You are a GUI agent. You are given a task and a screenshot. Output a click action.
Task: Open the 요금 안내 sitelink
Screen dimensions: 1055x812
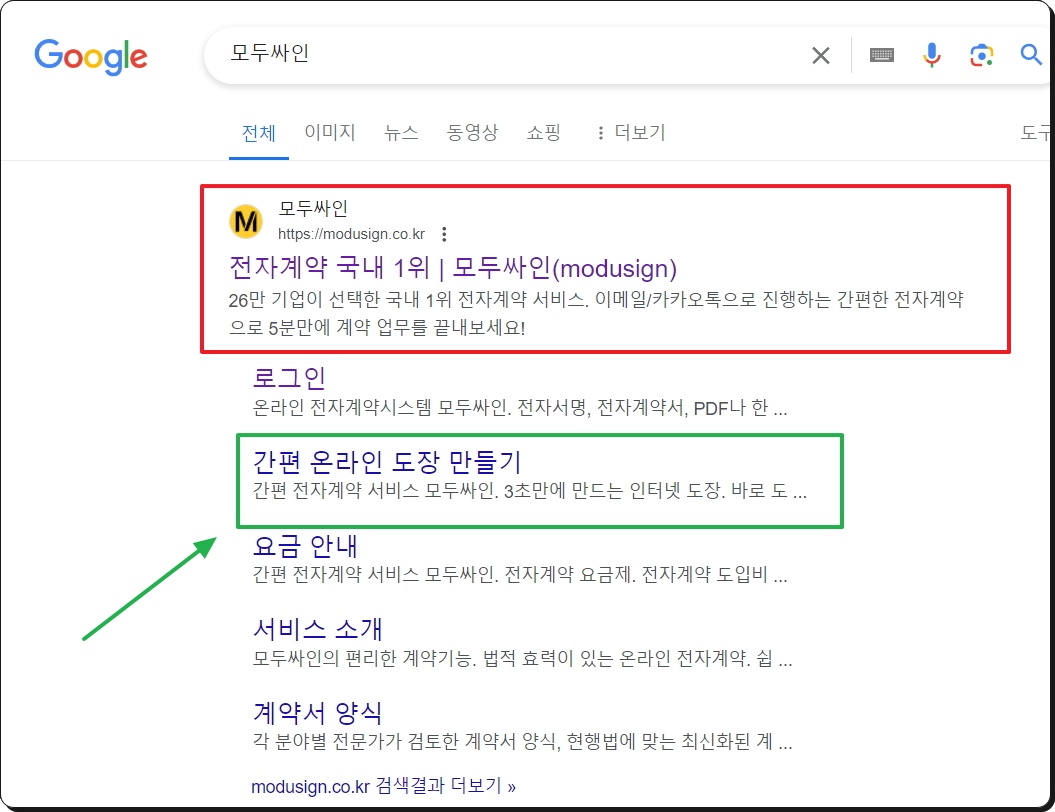tap(305, 546)
